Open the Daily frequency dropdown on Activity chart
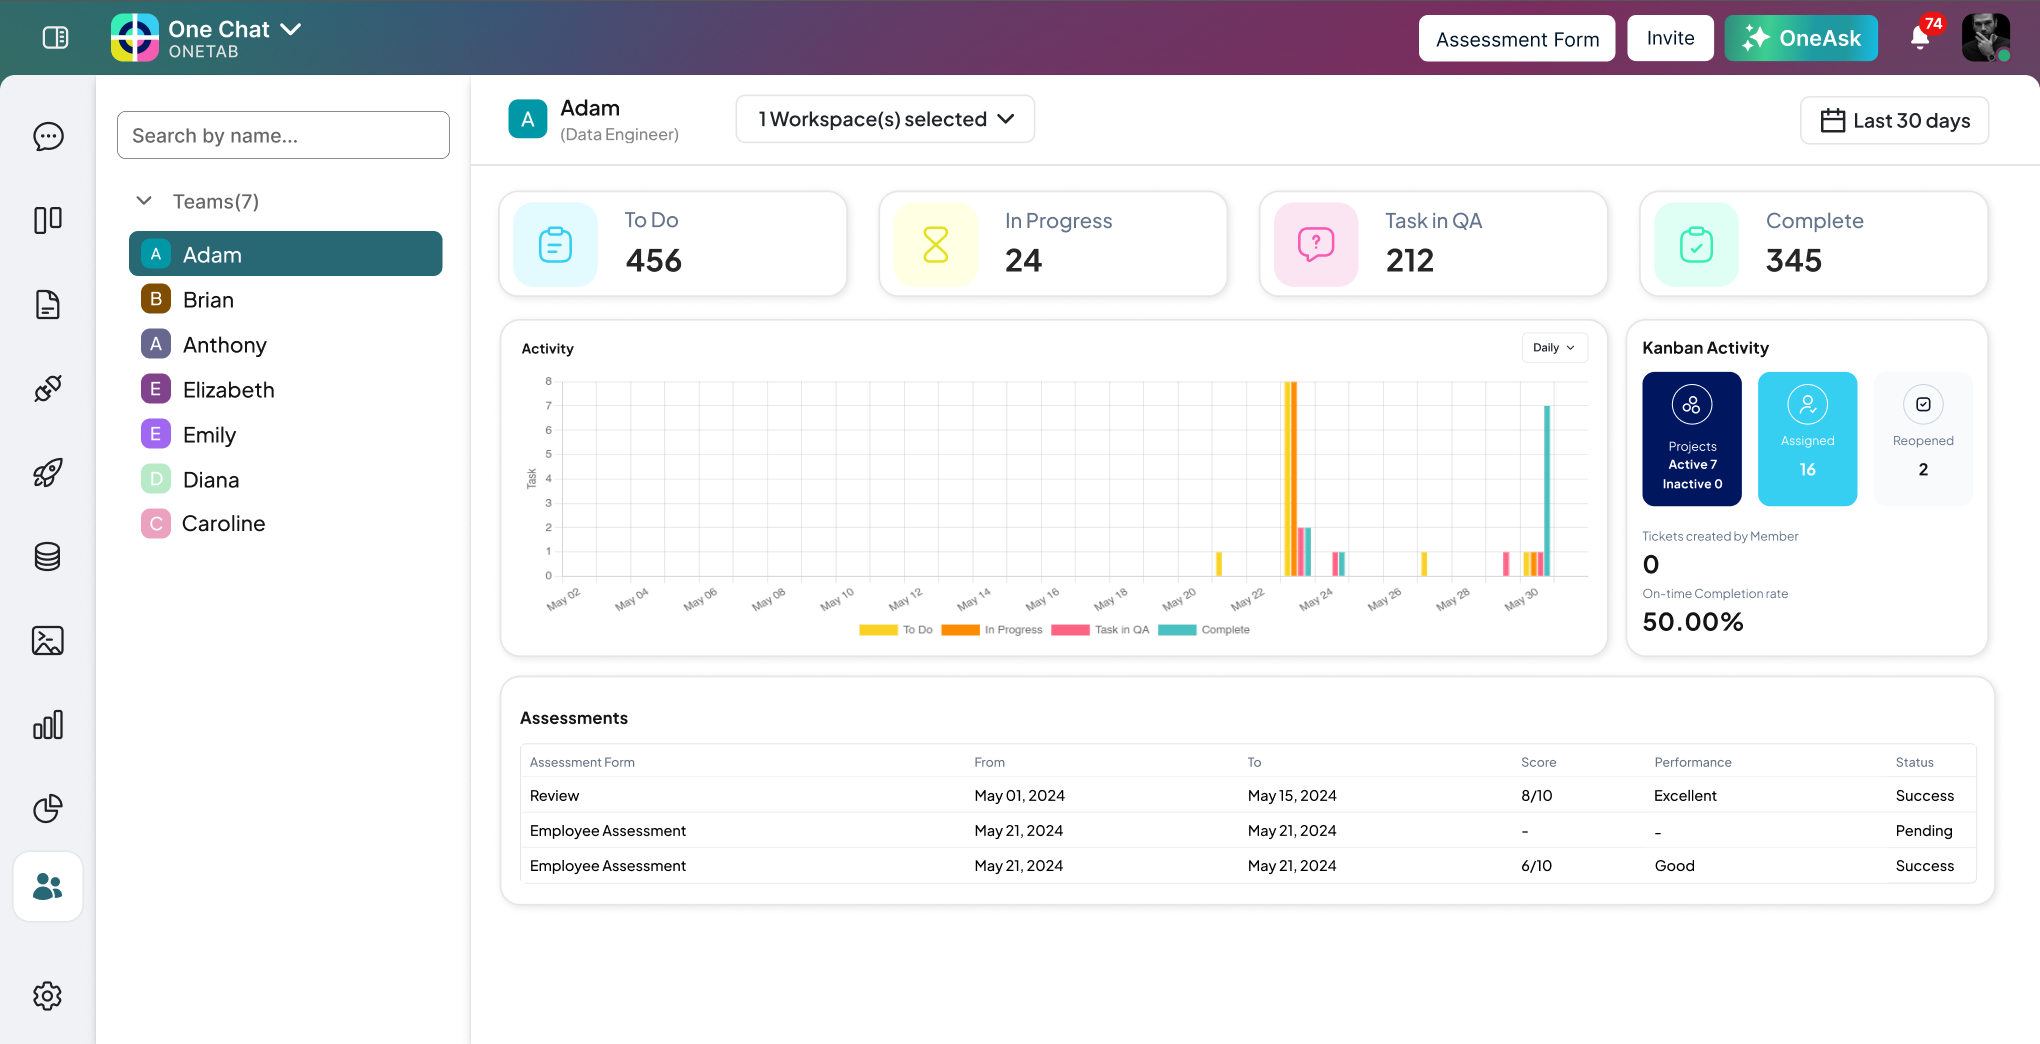The height and width of the screenshot is (1044, 2040). (1553, 347)
